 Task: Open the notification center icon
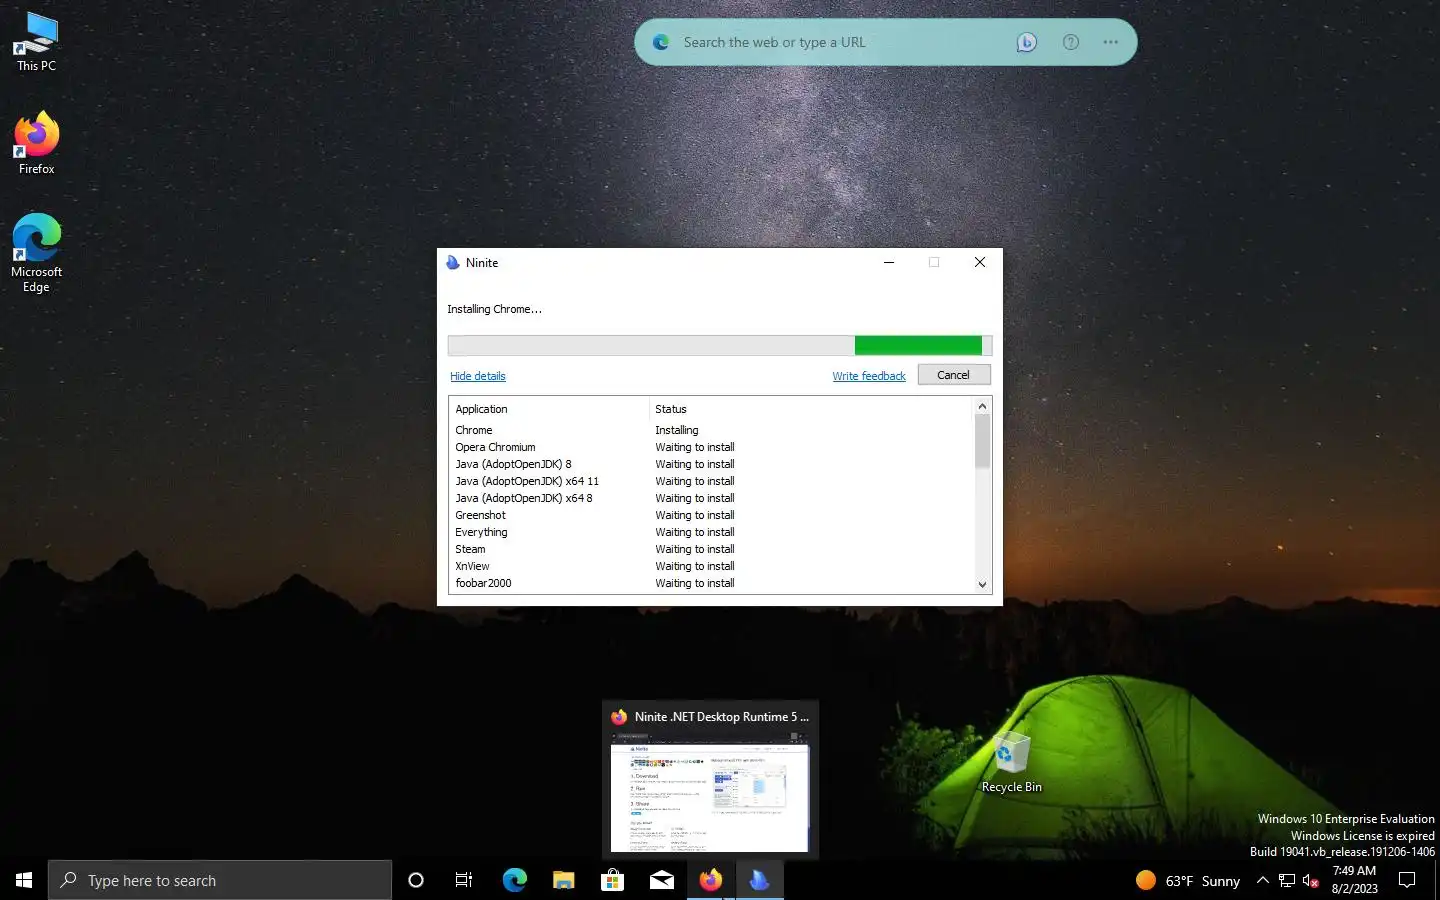click(1407, 880)
